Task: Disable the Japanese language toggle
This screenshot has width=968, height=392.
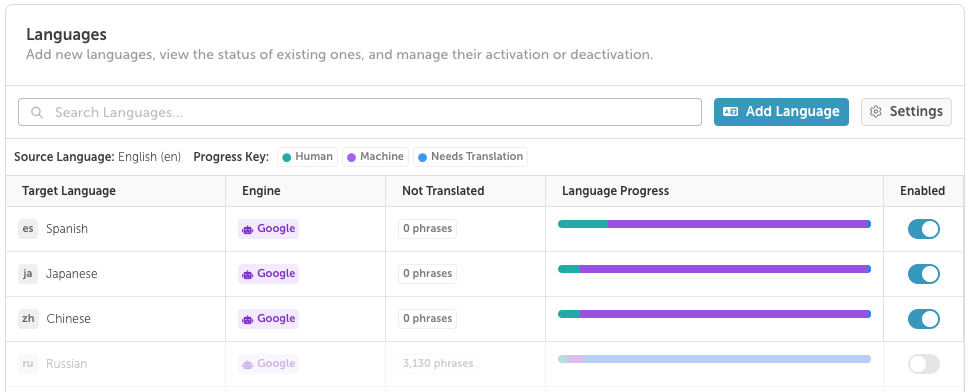Action: pyautogui.click(x=924, y=274)
